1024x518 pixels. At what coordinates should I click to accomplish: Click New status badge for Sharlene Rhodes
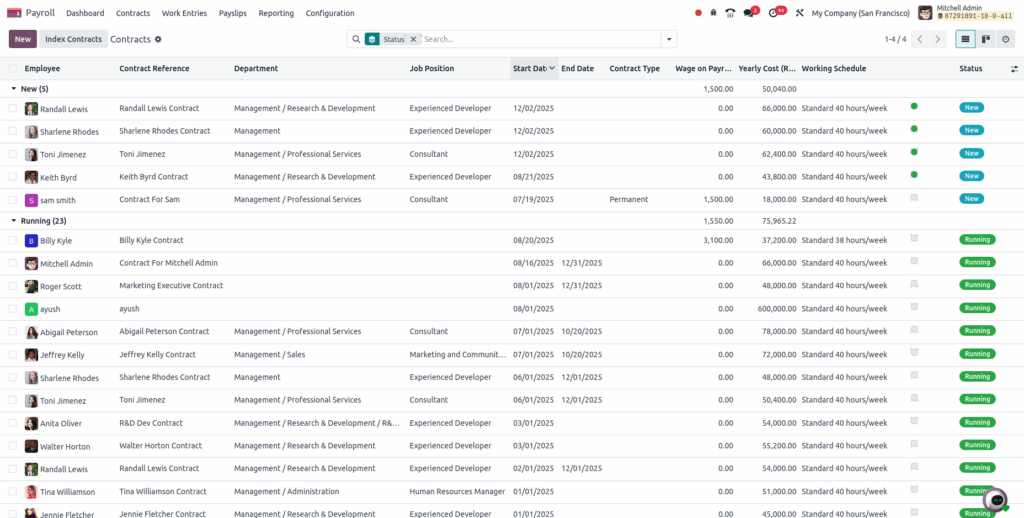pyautogui.click(x=972, y=131)
